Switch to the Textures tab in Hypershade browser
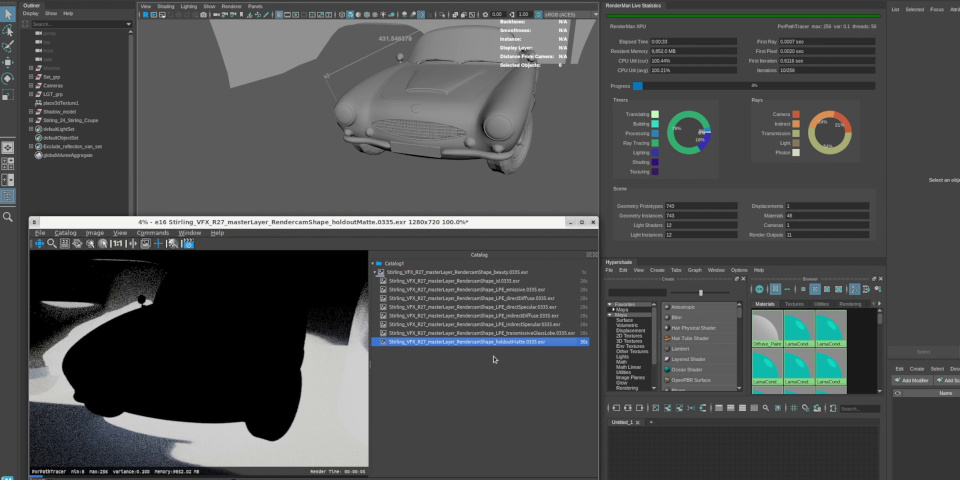 [x=794, y=303]
